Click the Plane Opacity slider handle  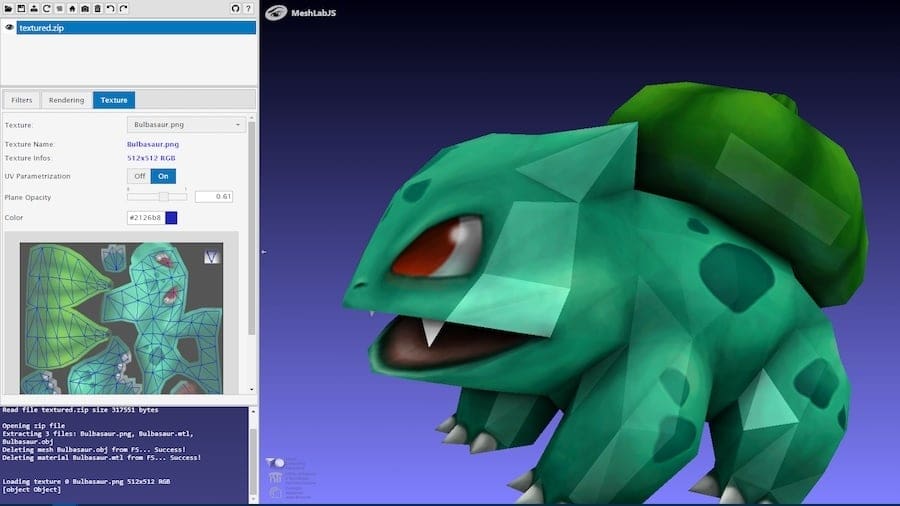pos(164,197)
